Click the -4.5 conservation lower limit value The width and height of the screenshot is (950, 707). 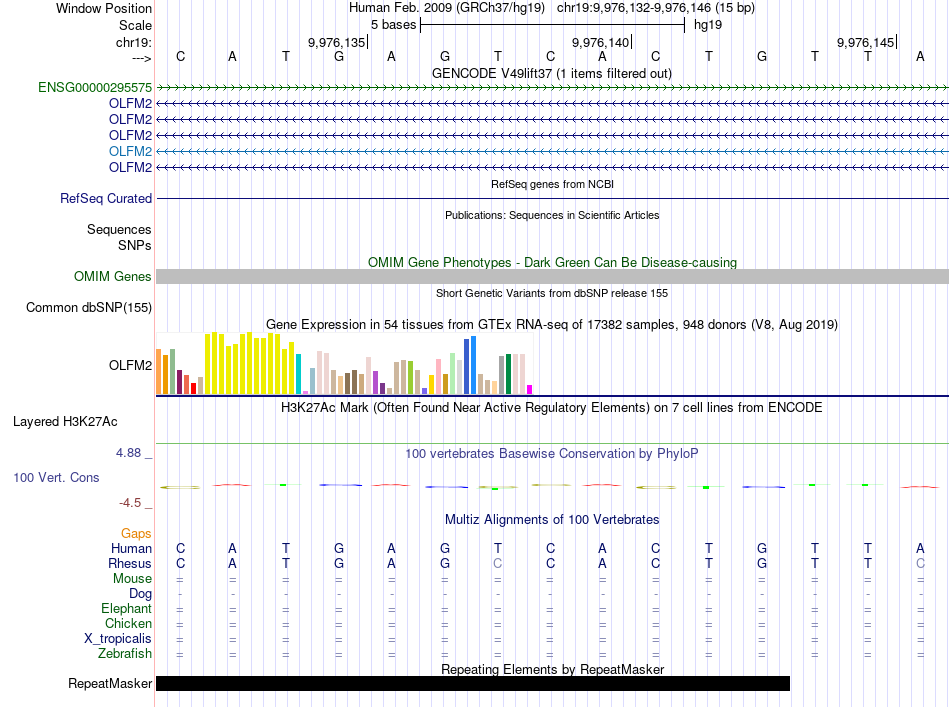[x=130, y=503]
